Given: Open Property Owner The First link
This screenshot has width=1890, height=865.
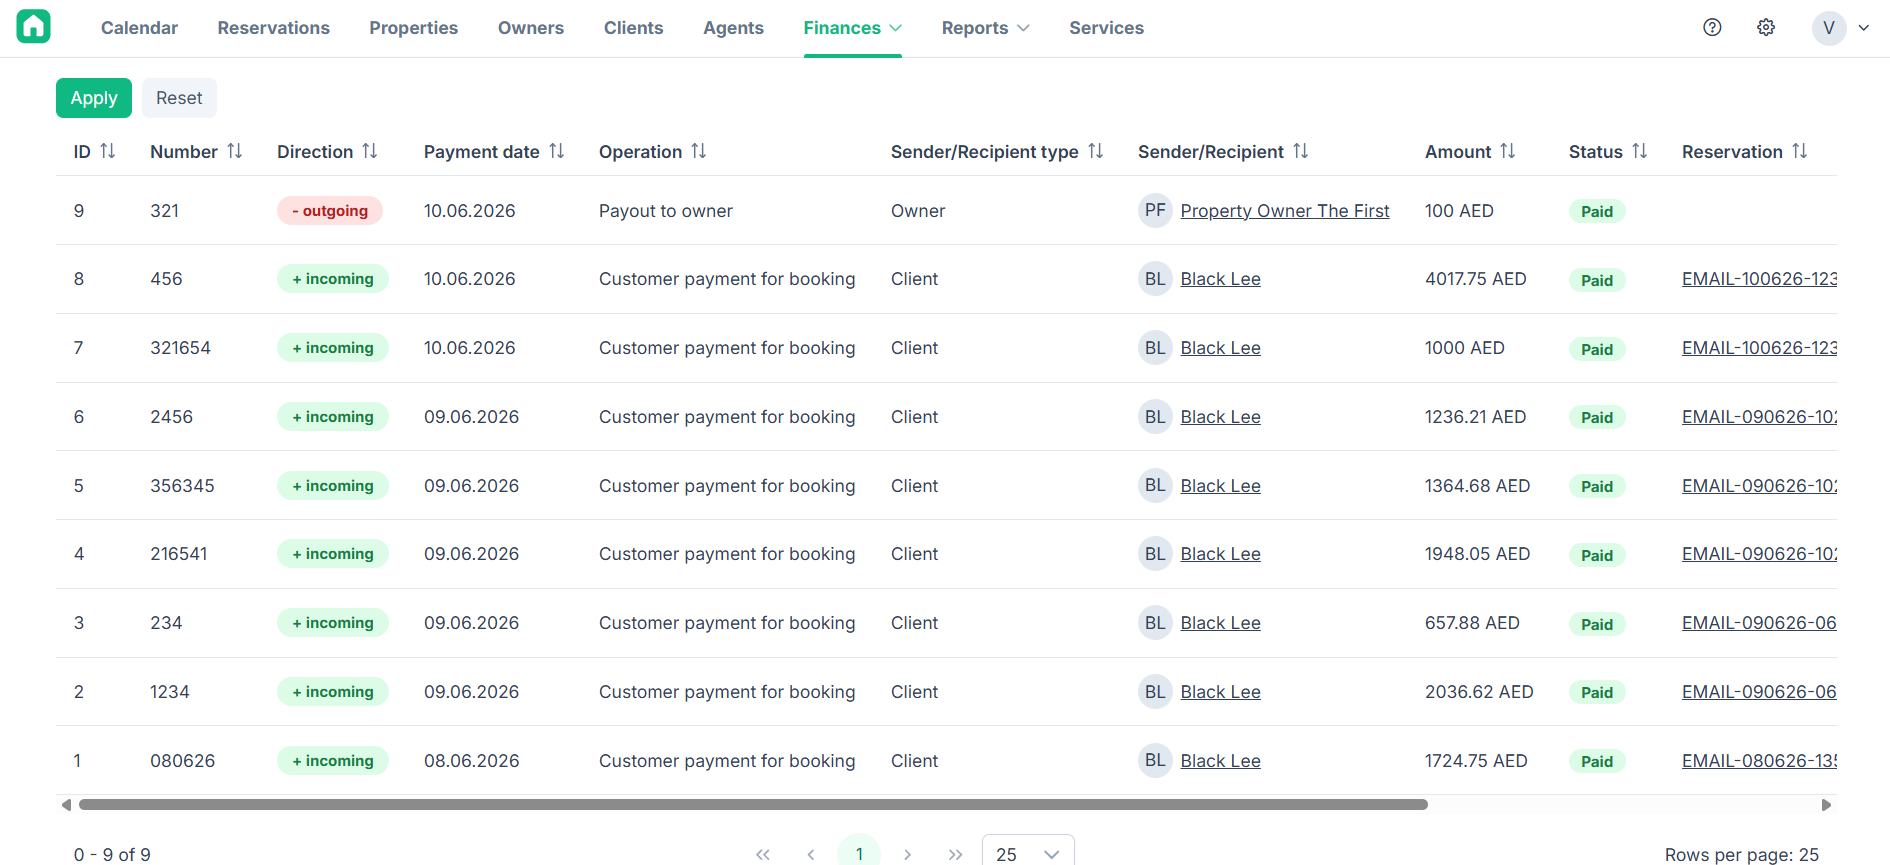Looking at the screenshot, I should click(x=1285, y=211).
